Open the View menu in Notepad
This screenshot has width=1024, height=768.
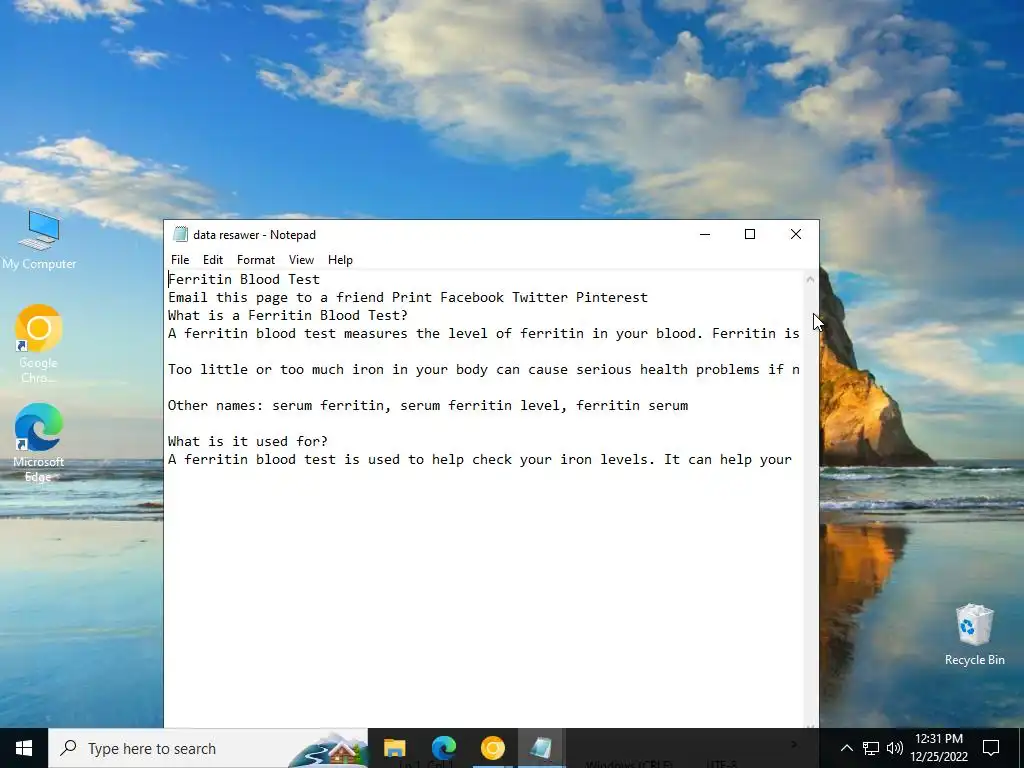pyautogui.click(x=301, y=260)
